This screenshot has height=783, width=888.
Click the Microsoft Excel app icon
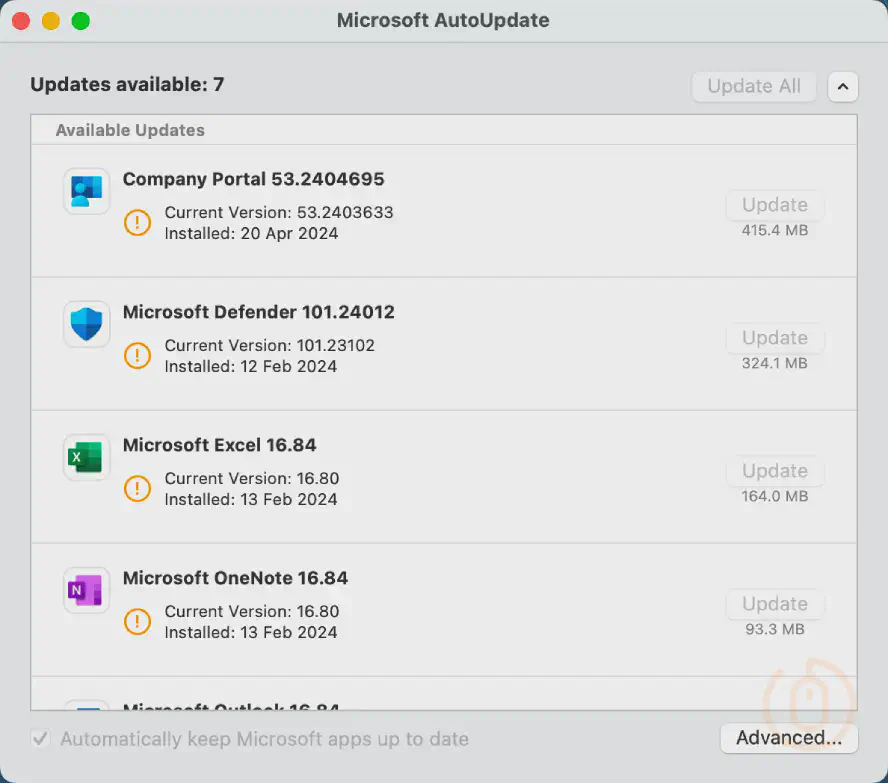[x=86, y=457]
